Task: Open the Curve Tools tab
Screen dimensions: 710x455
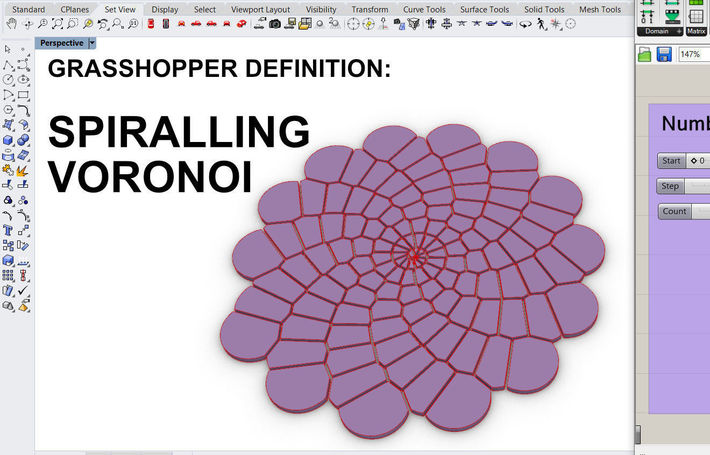Action: click(x=424, y=10)
